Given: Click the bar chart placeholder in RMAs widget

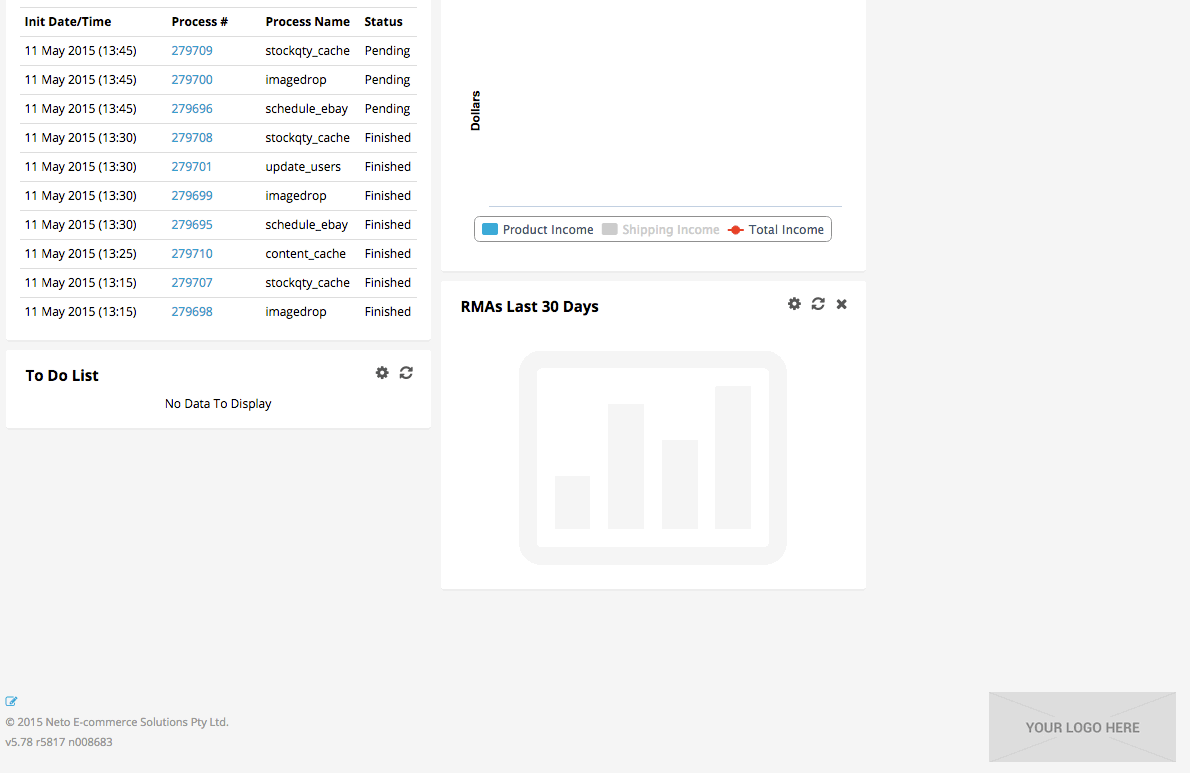Looking at the screenshot, I should [653, 457].
